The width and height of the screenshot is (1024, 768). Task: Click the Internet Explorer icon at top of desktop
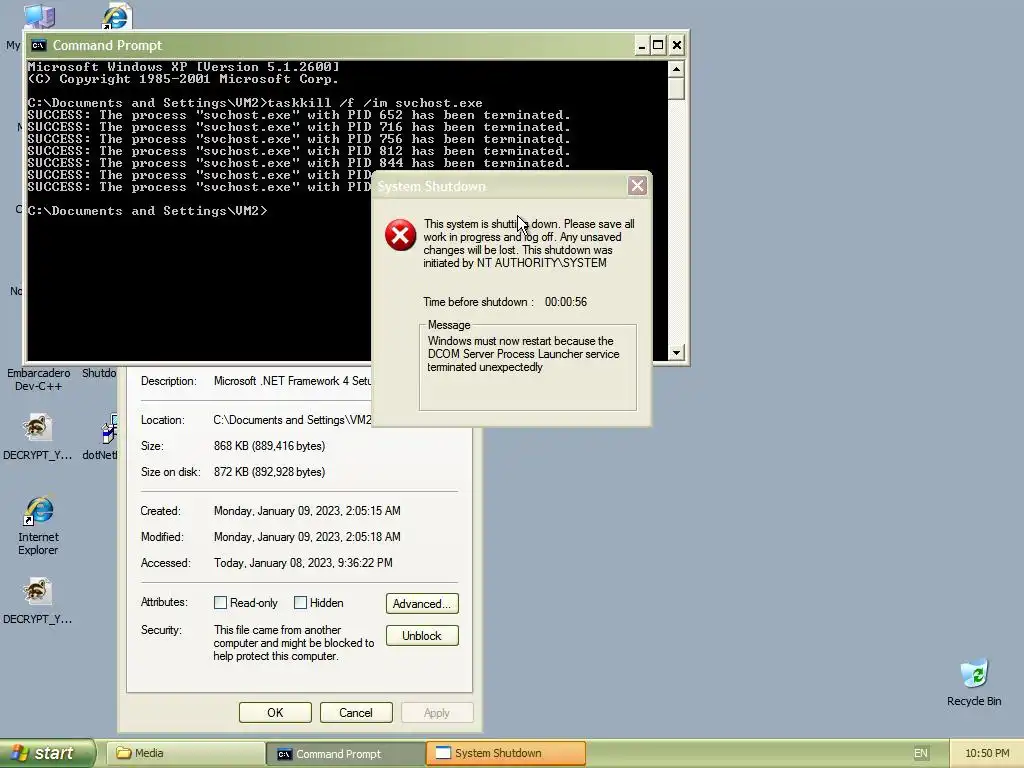tap(117, 16)
